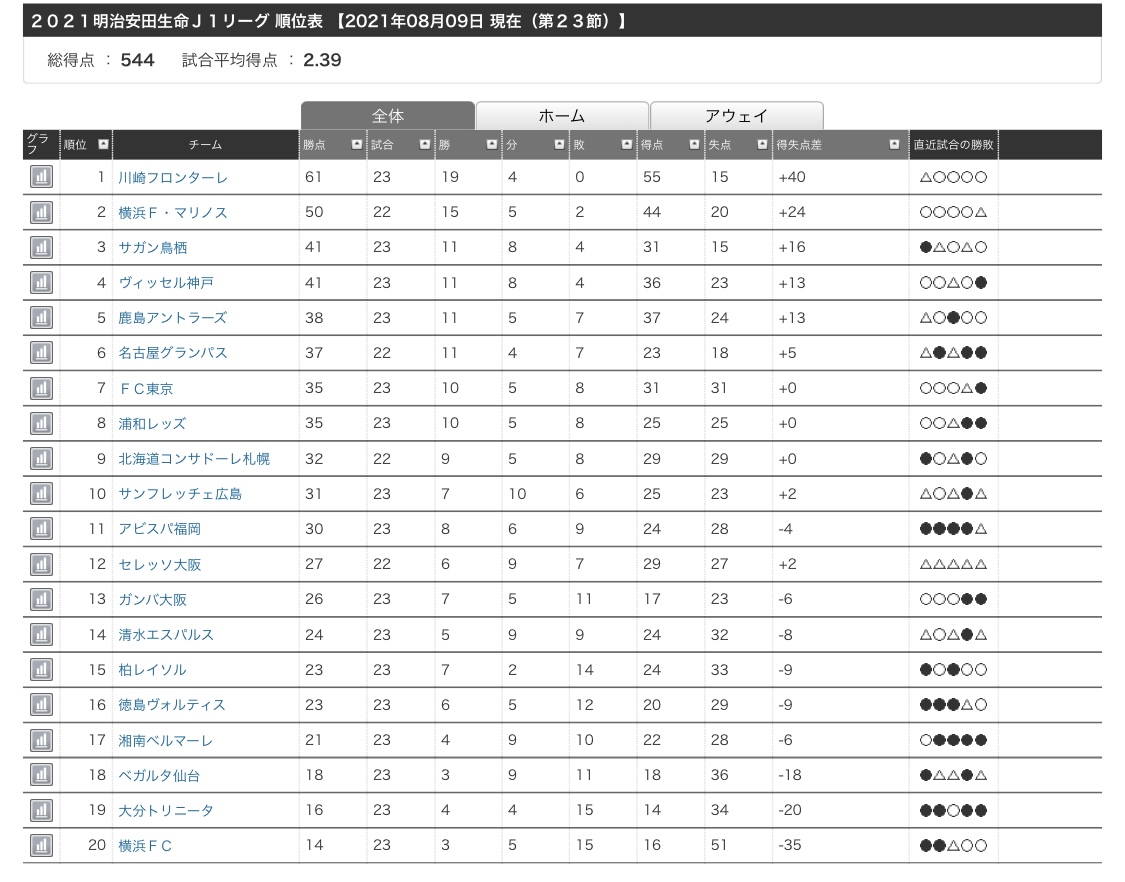Open ヴィッセル神戸 team link
1125x882 pixels.
(x=166, y=283)
